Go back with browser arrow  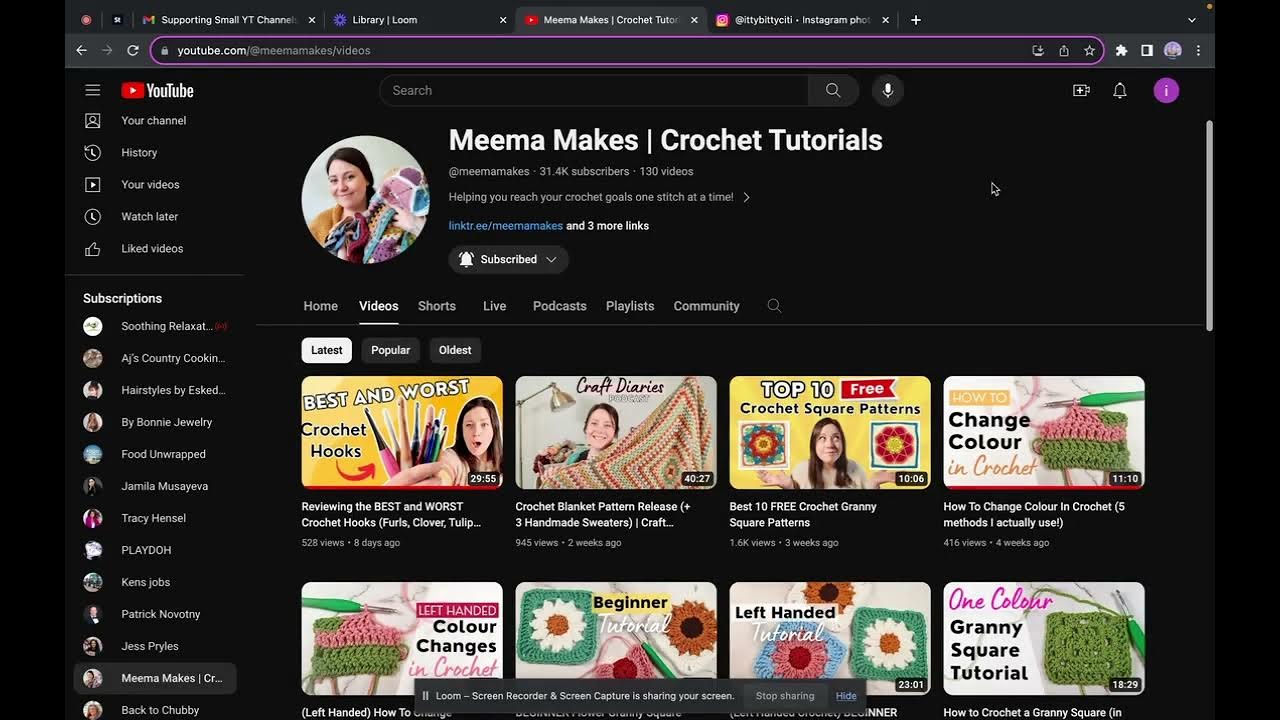pos(81,50)
